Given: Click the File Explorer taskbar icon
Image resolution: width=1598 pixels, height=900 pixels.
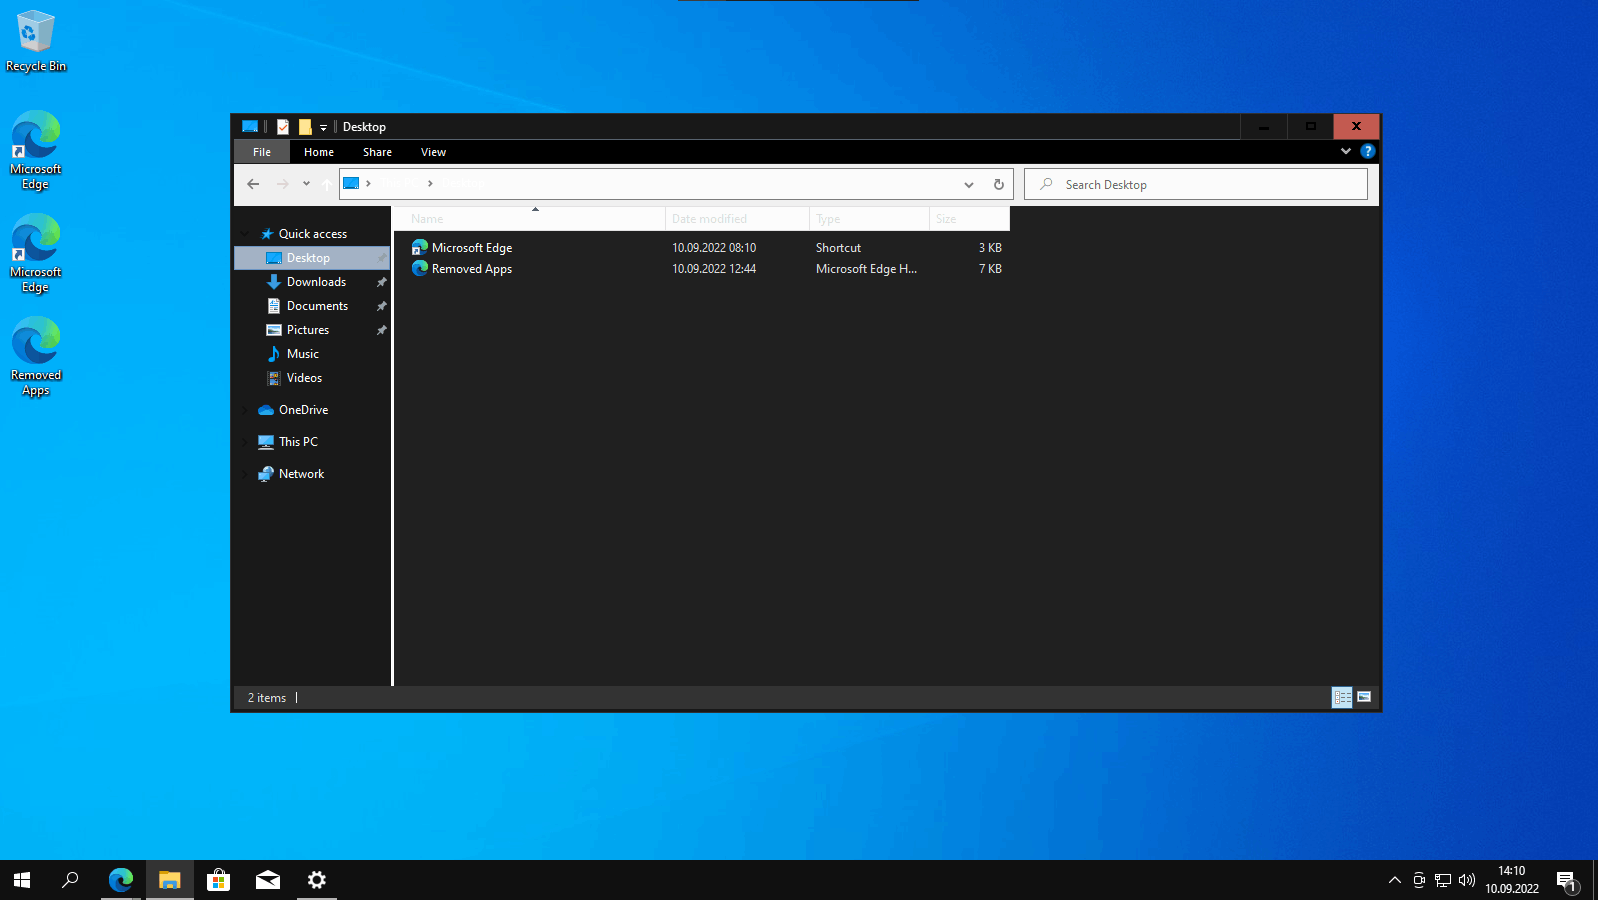Looking at the screenshot, I should (x=170, y=880).
